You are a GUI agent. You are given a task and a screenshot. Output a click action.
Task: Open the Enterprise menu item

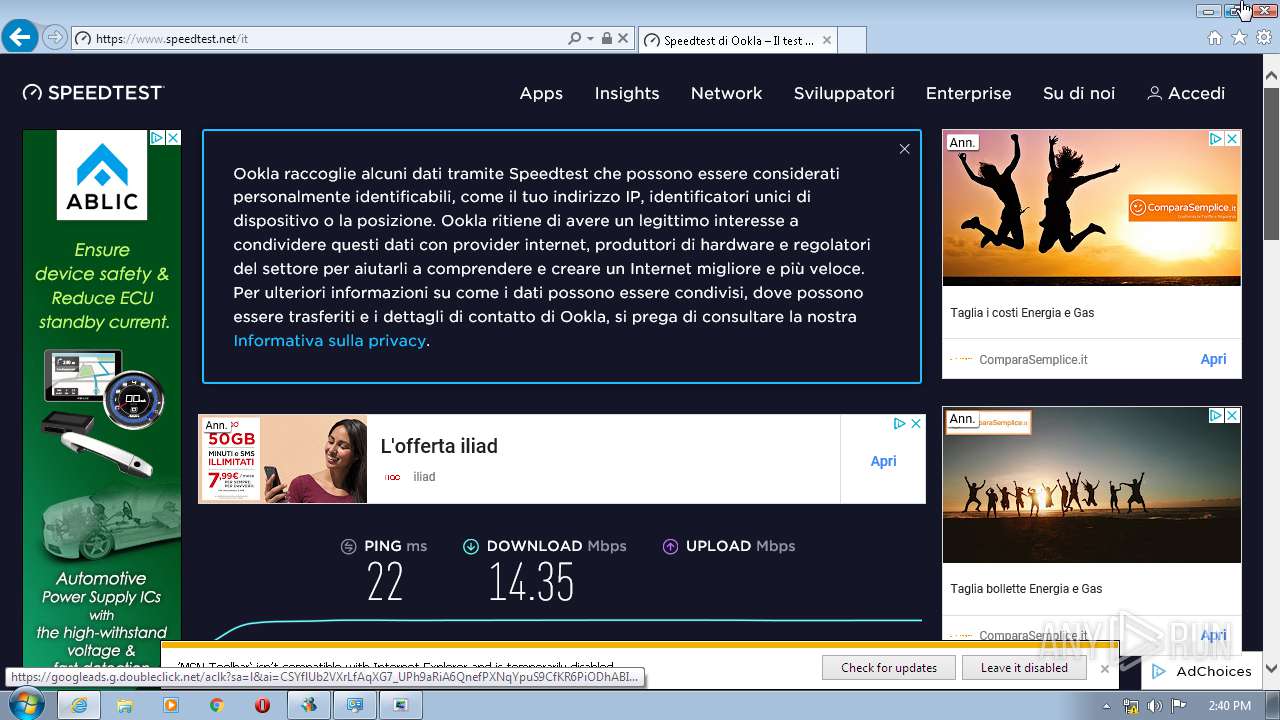[968, 94]
